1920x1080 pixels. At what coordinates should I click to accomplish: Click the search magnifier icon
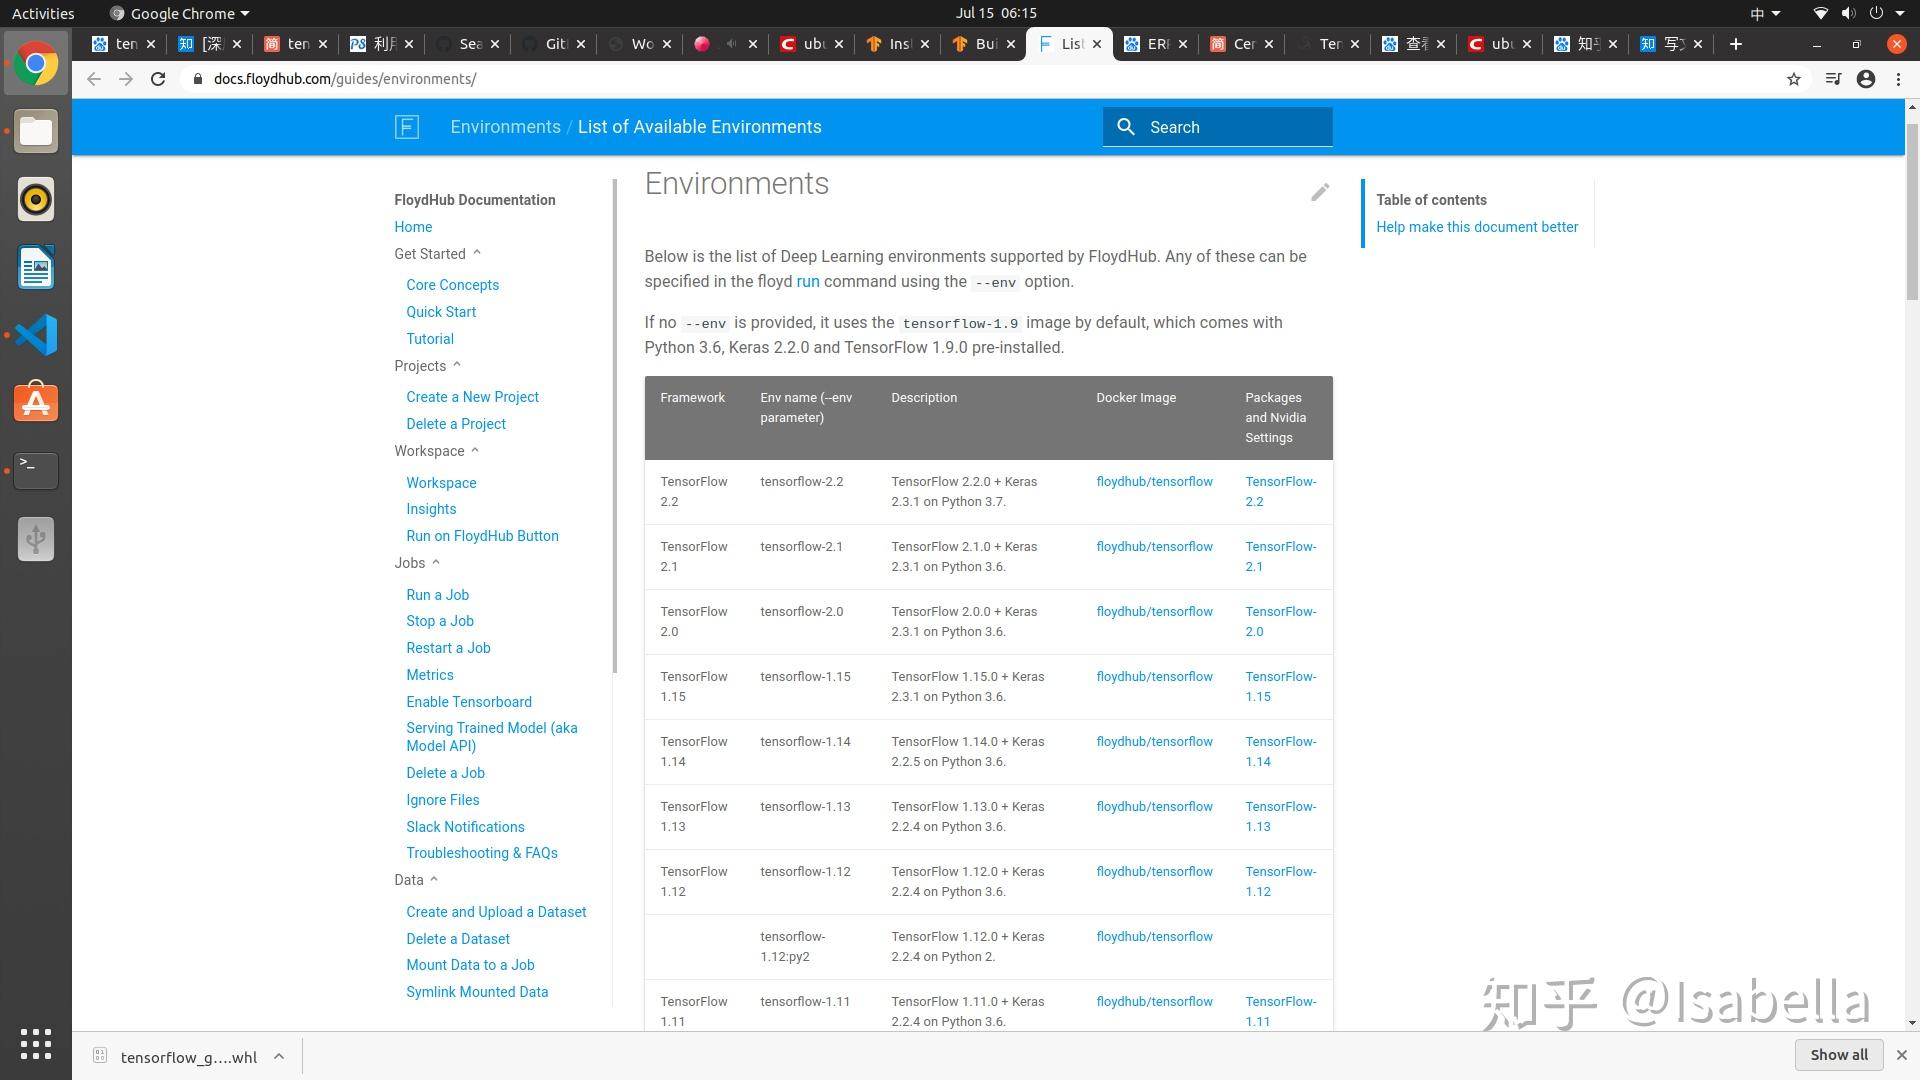[x=1126, y=127]
